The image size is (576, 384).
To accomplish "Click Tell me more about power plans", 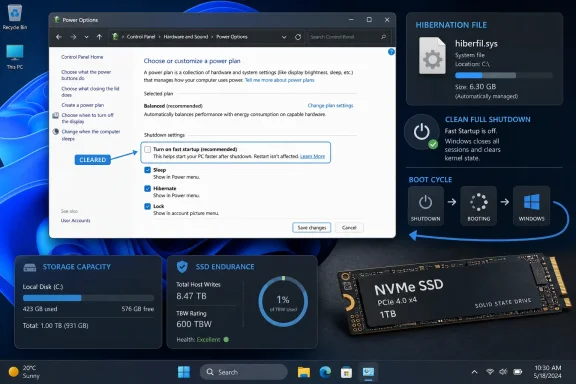I will [x=280, y=80].
